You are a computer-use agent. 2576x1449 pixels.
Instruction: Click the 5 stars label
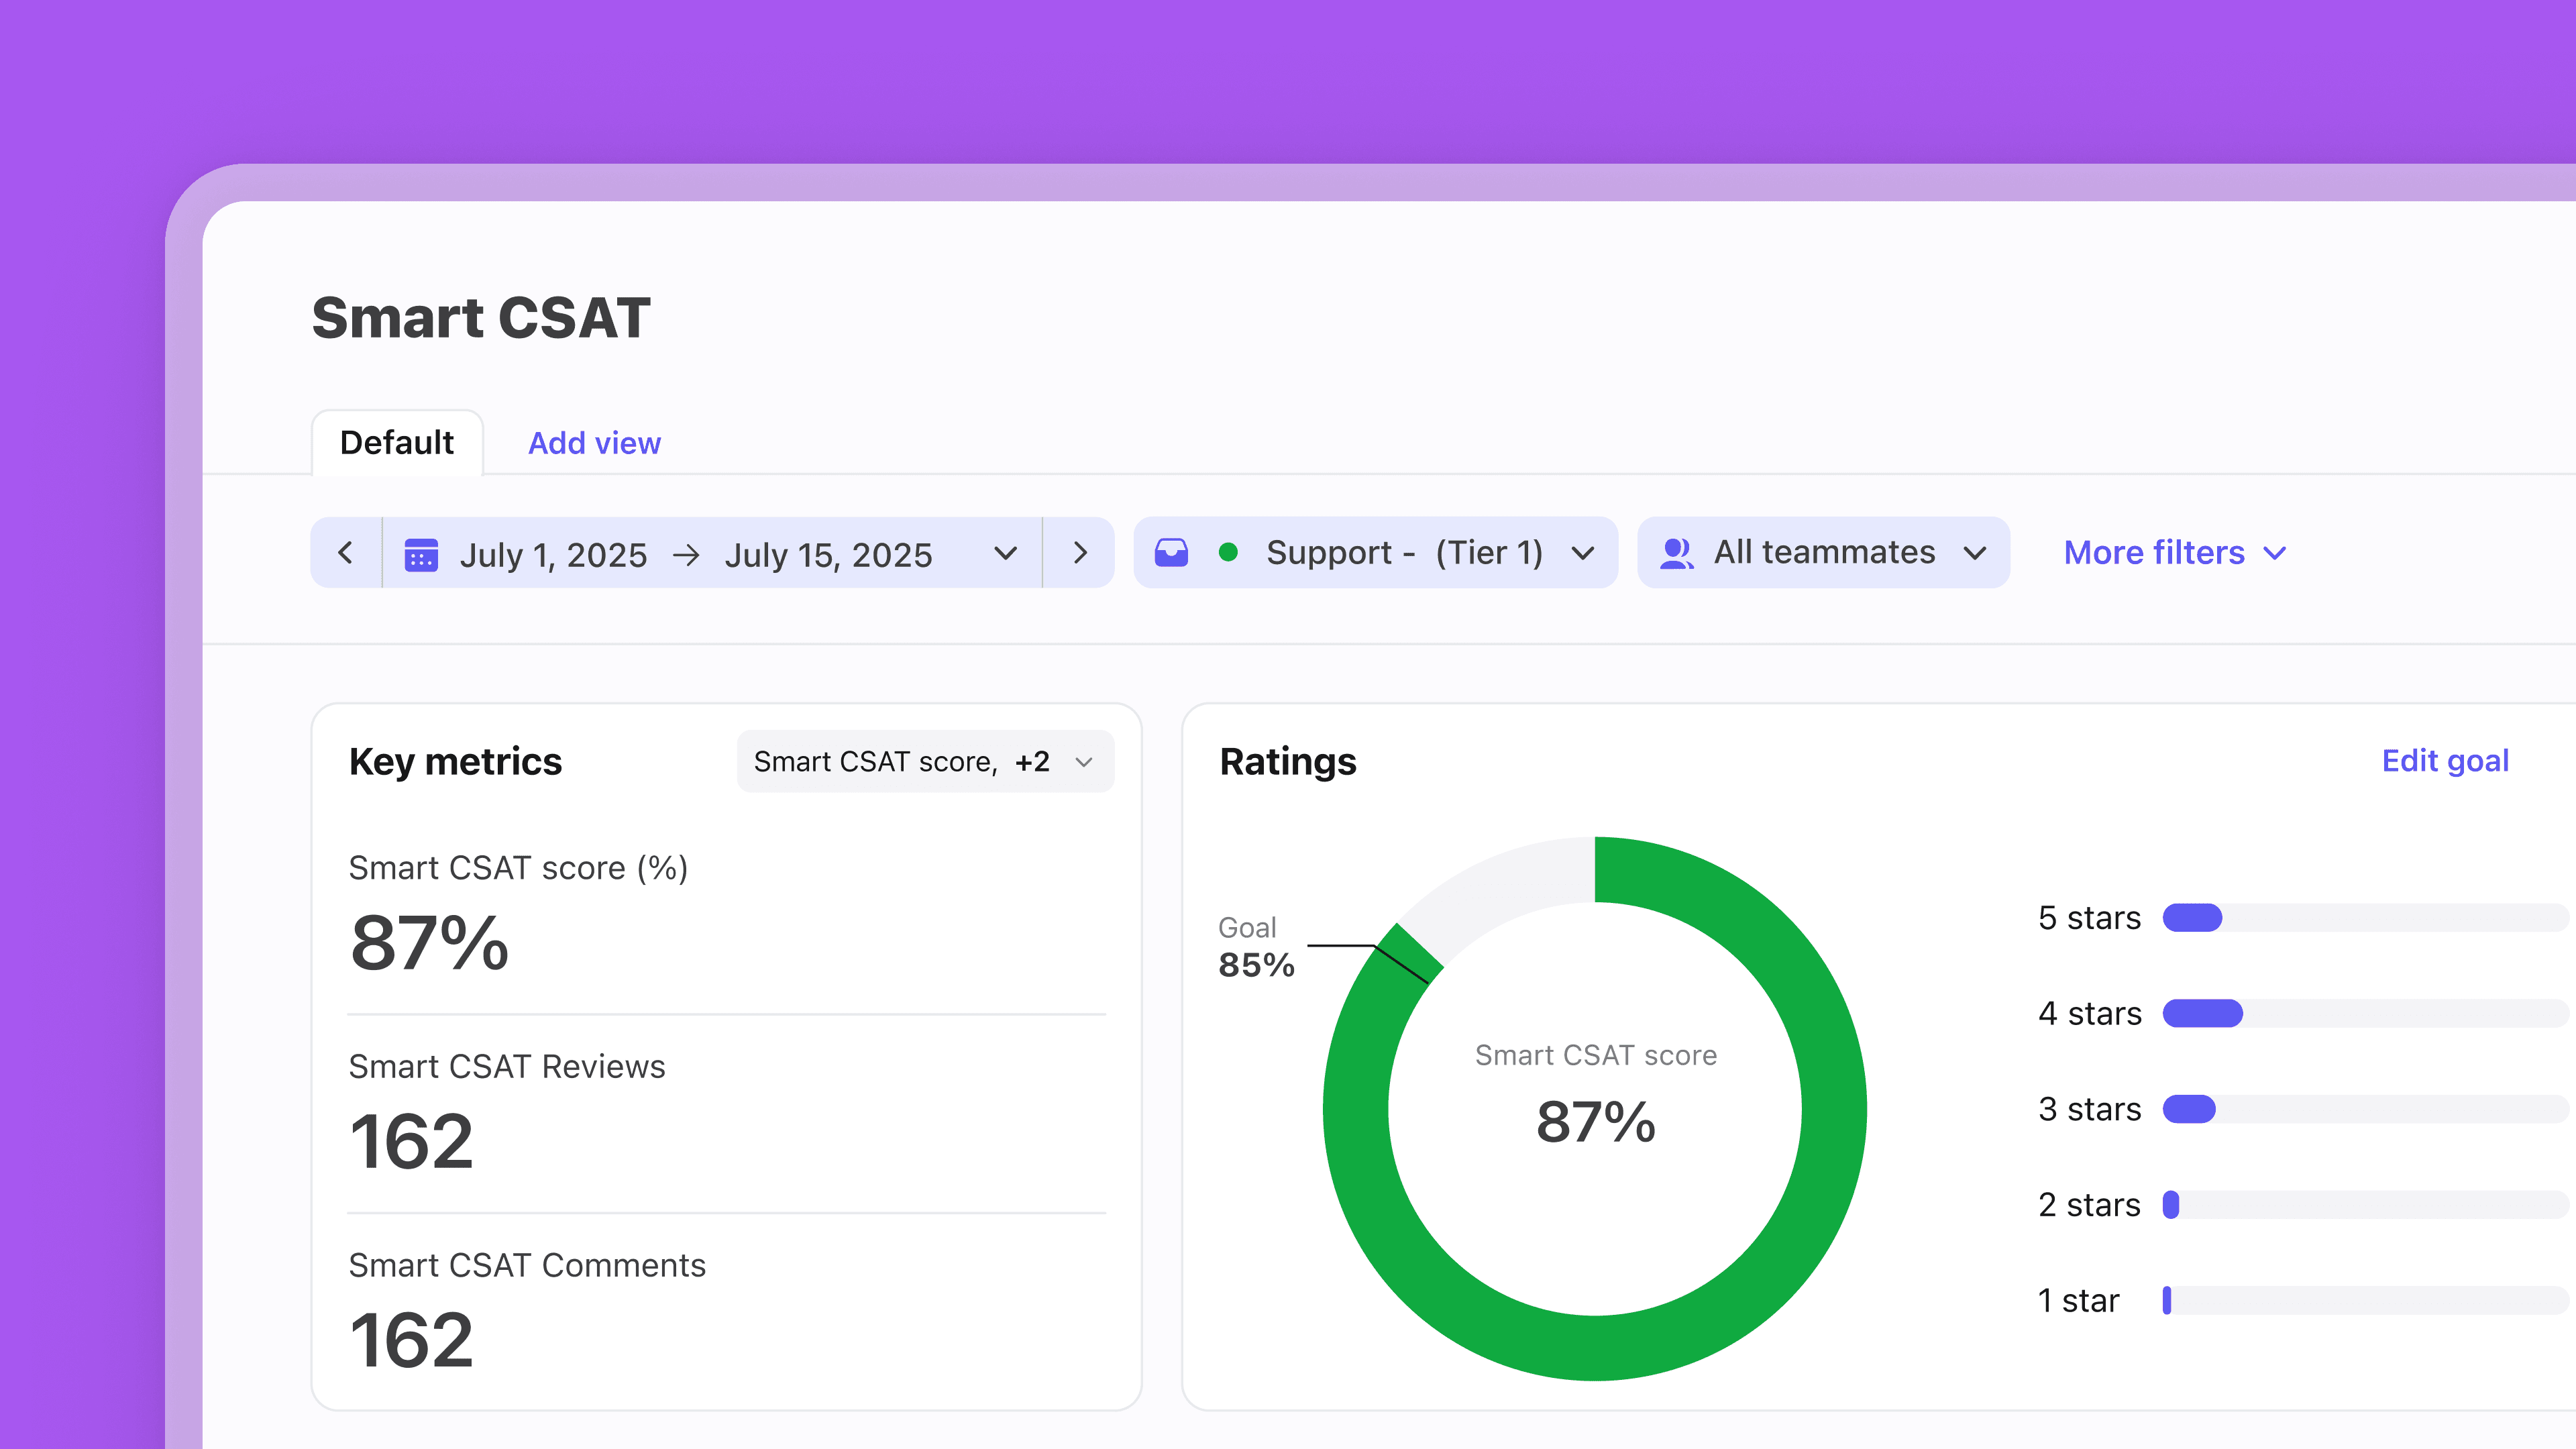(x=2090, y=918)
